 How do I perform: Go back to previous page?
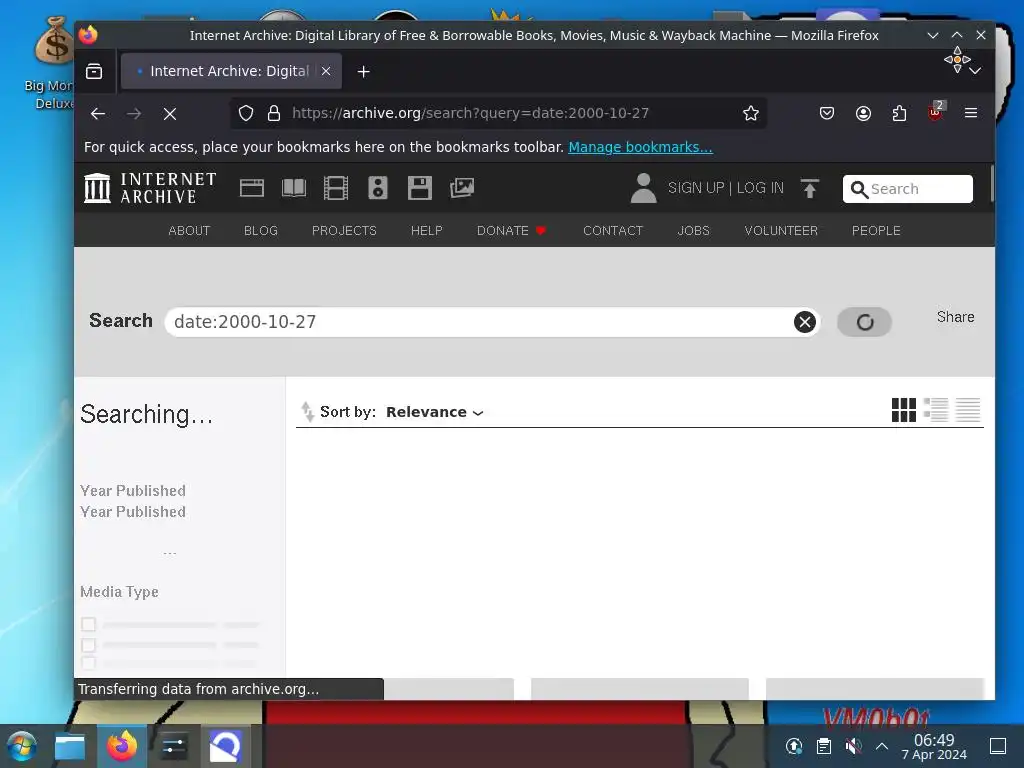tap(98, 114)
